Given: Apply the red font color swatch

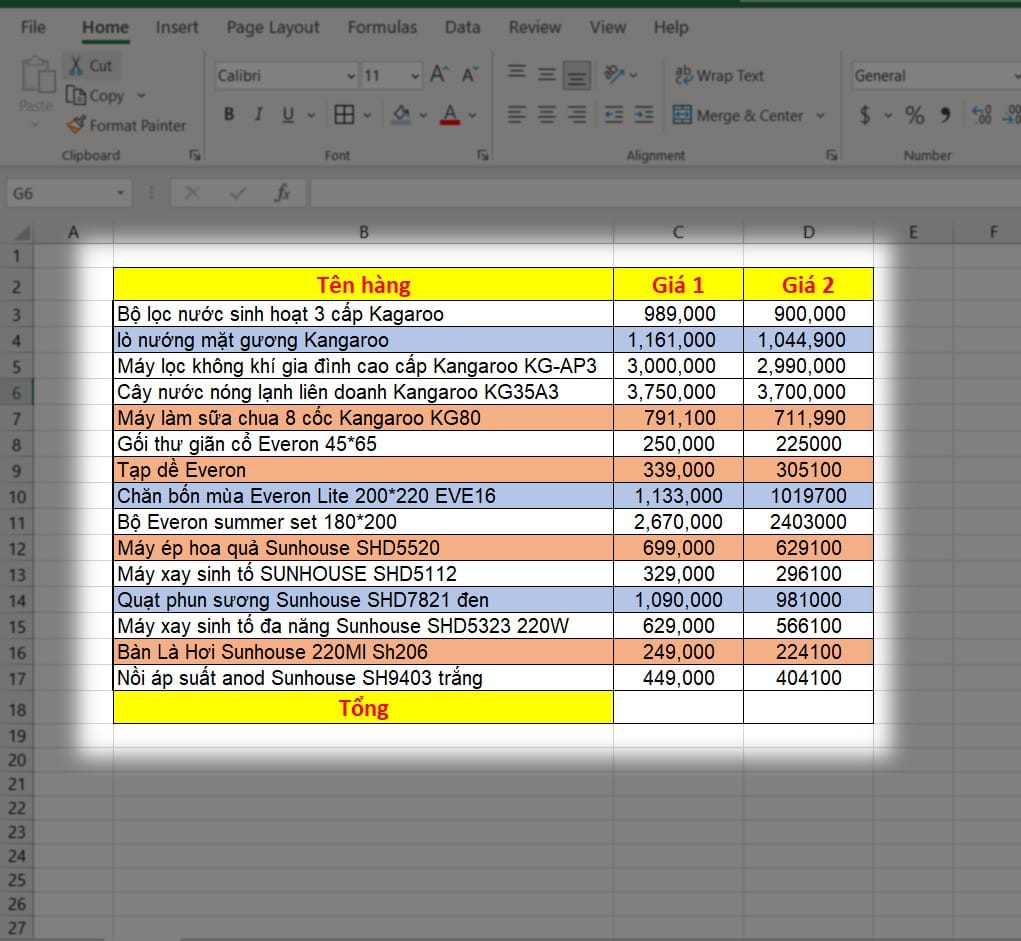Looking at the screenshot, I should click(x=449, y=115).
